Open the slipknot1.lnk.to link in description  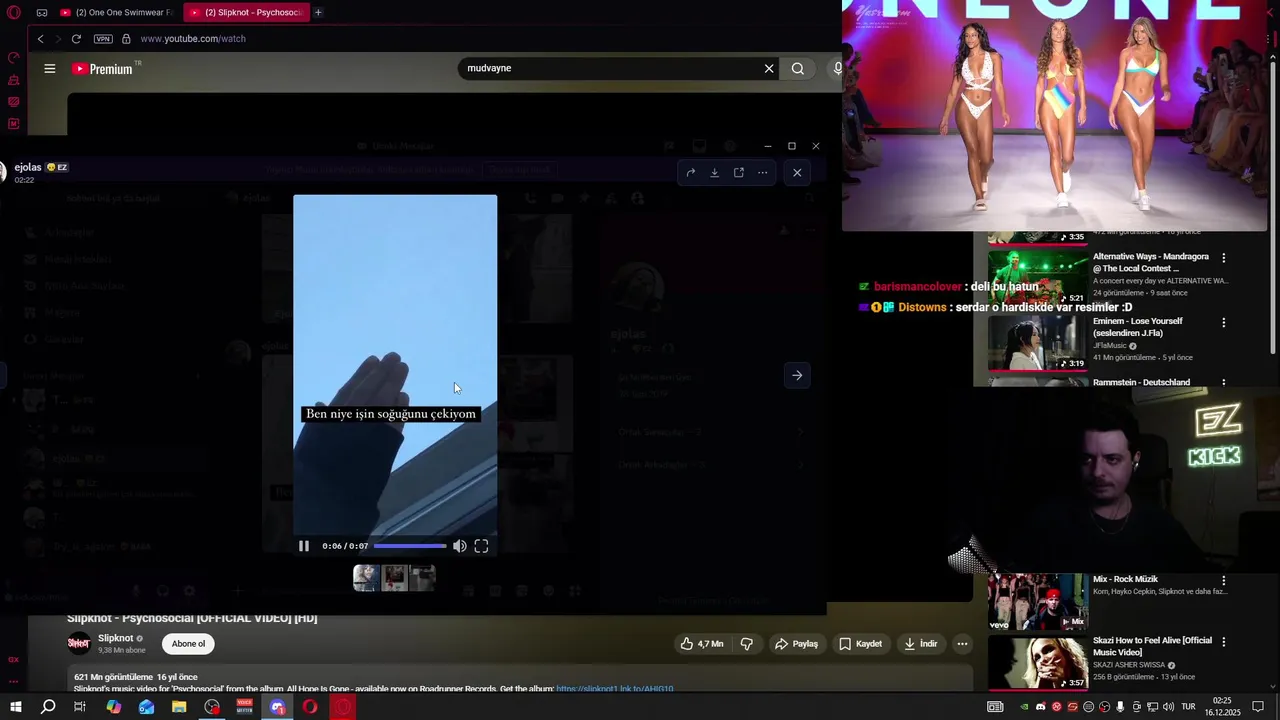(615, 689)
